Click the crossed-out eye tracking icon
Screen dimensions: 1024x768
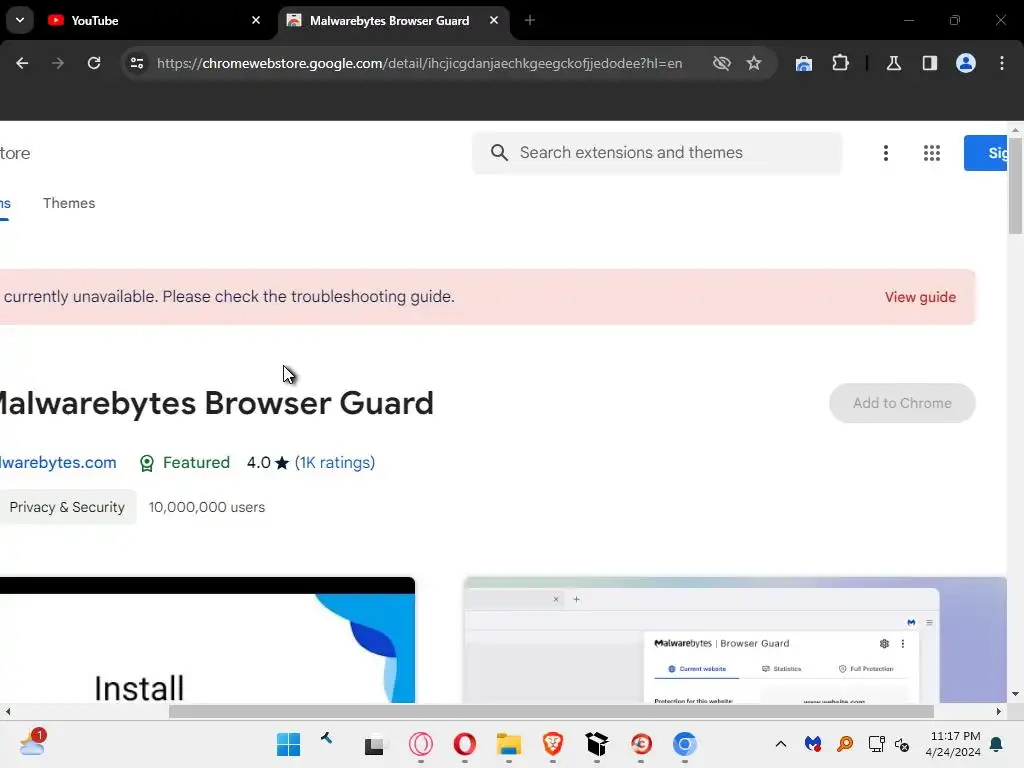[x=722, y=63]
